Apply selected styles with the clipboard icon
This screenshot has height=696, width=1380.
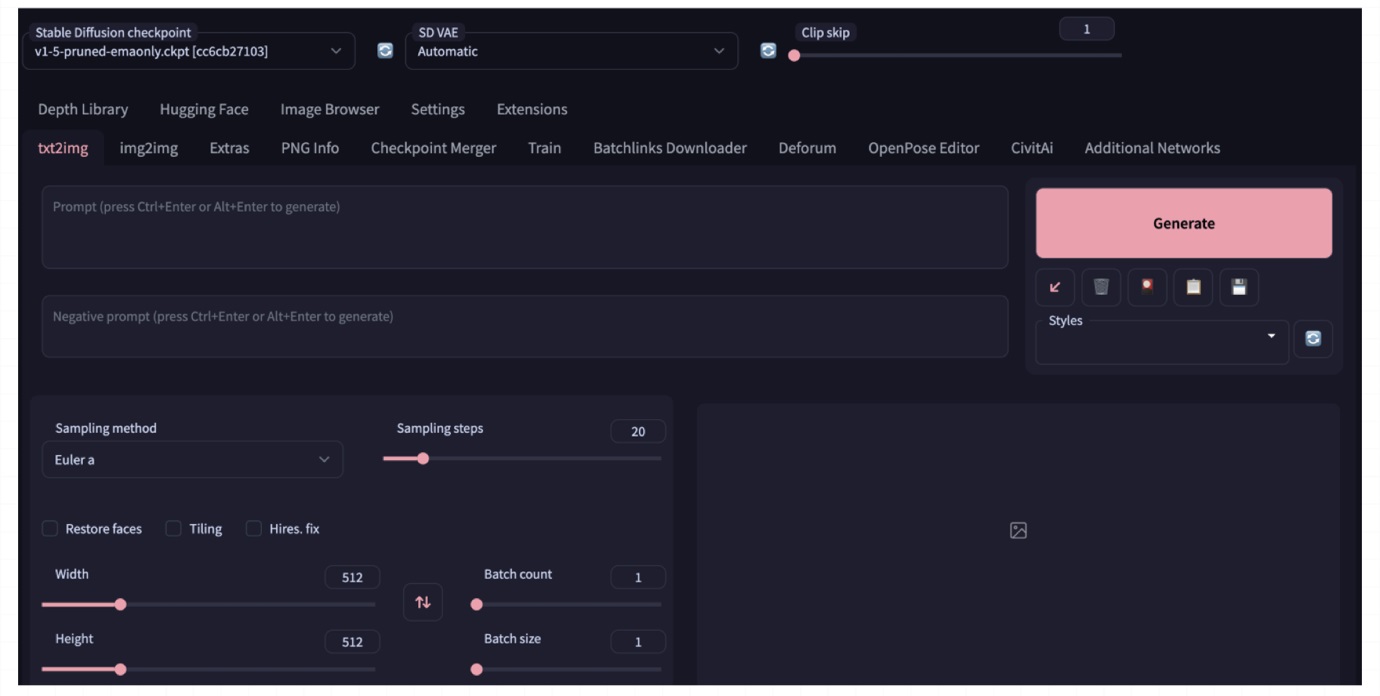pyautogui.click(x=1193, y=287)
